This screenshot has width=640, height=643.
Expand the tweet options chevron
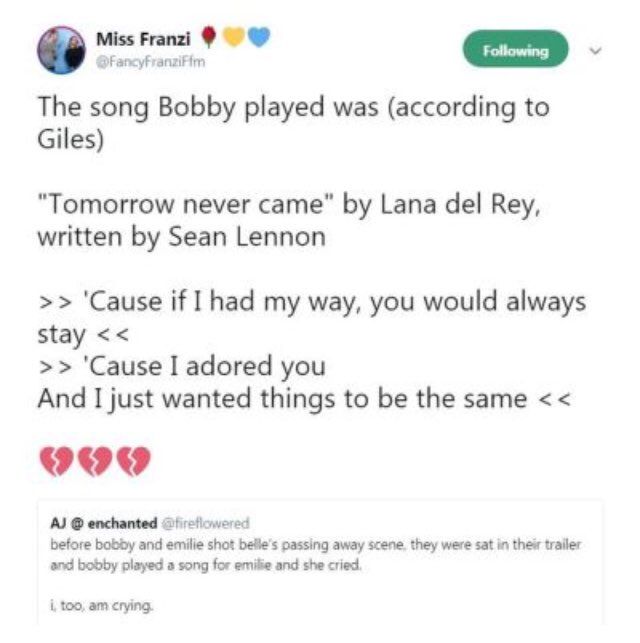coord(598,48)
